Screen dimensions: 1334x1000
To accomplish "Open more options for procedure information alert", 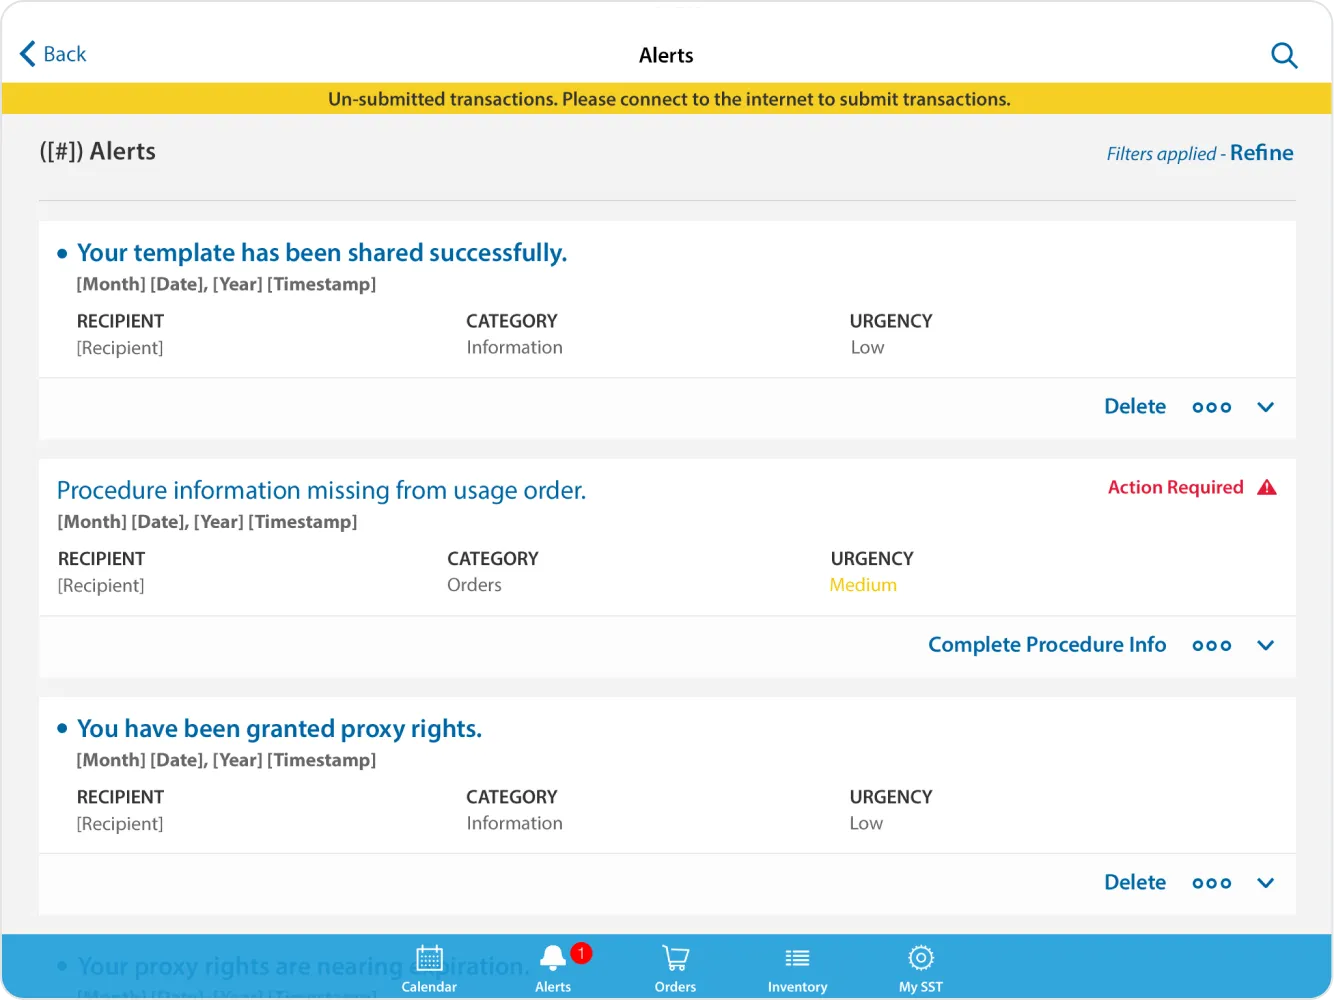I will coord(1212,645).
